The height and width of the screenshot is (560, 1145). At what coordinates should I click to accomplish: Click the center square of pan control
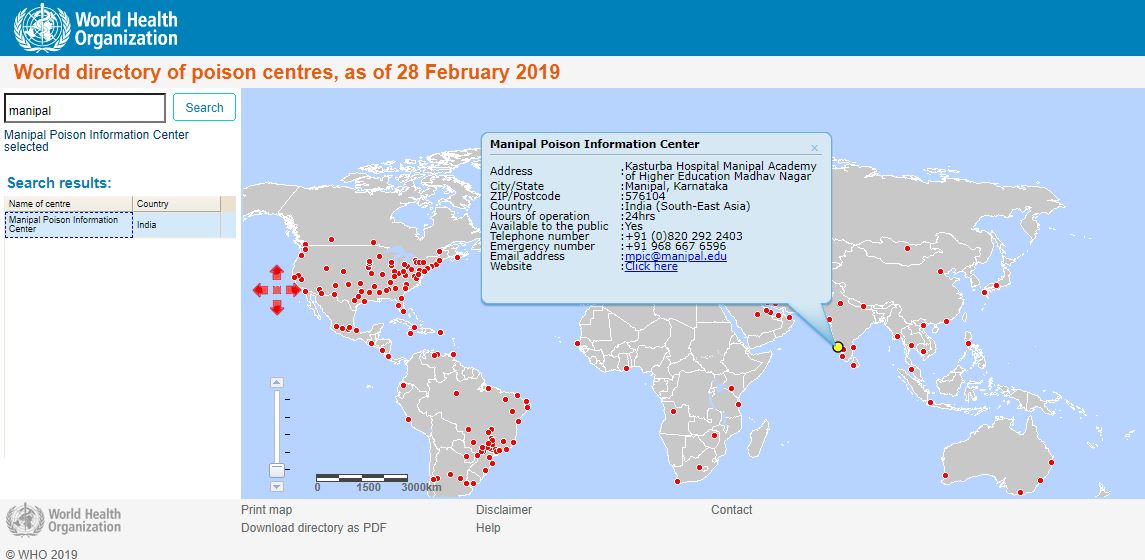[x=277, y=290]
